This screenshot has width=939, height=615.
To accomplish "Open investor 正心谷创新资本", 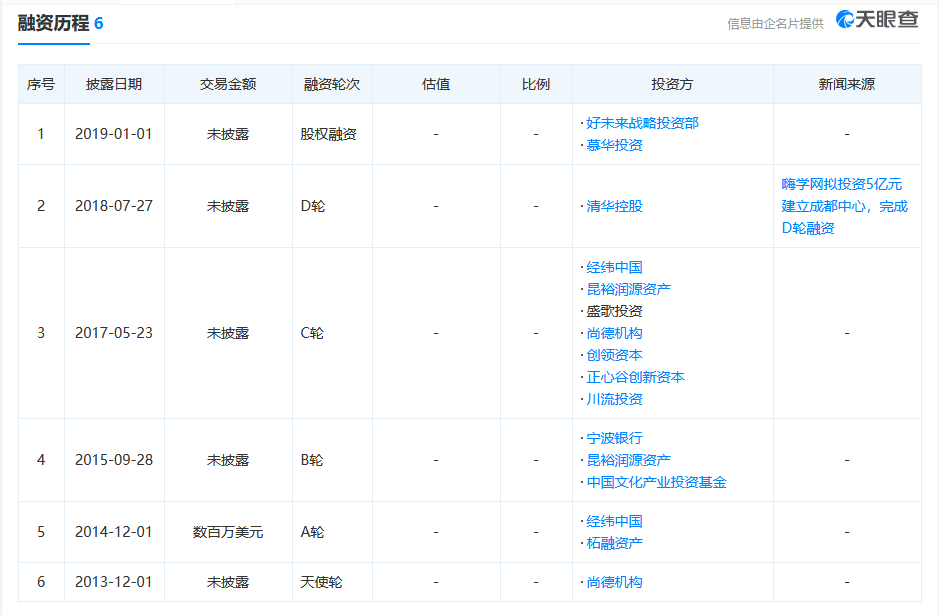I will coord(635,377).
